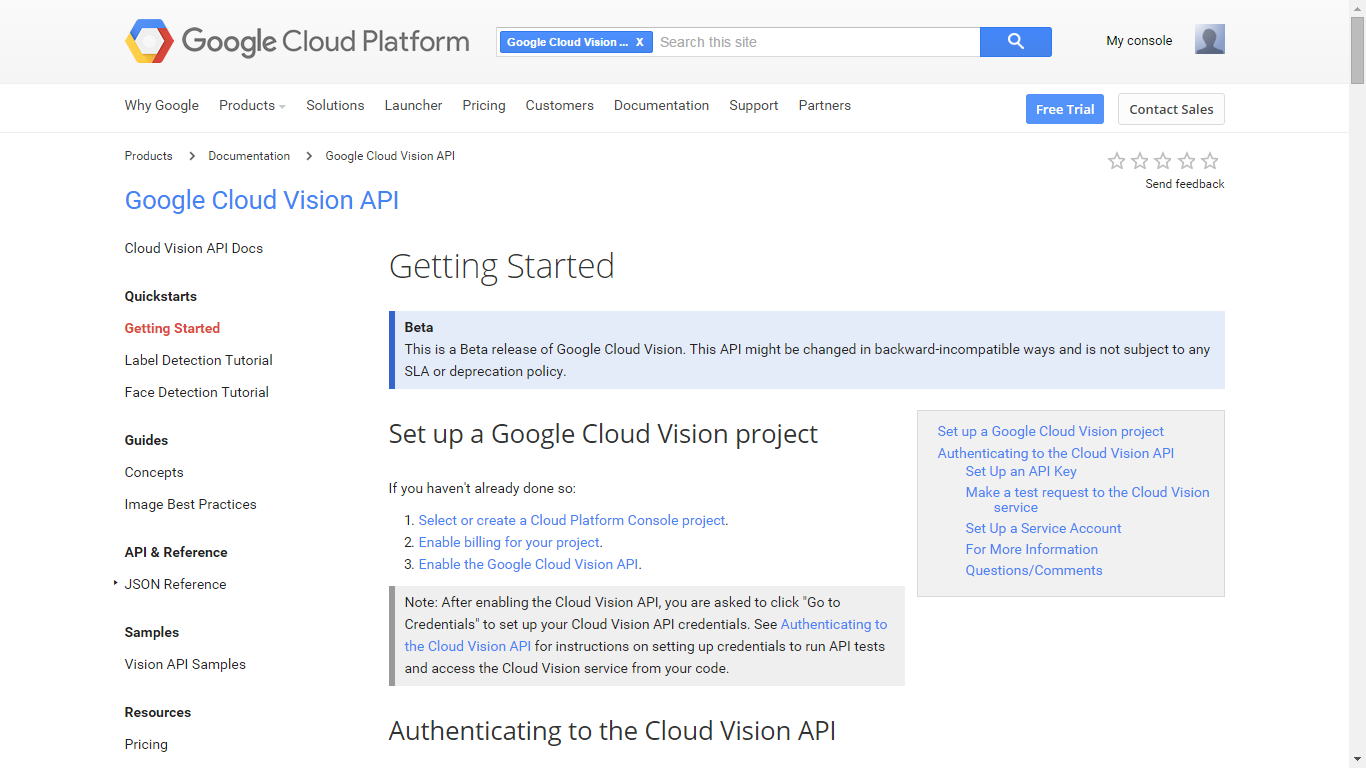Open Documentation in the top navigation
The width and height of the screenshot is (1366, 768).
coord(661,105)
